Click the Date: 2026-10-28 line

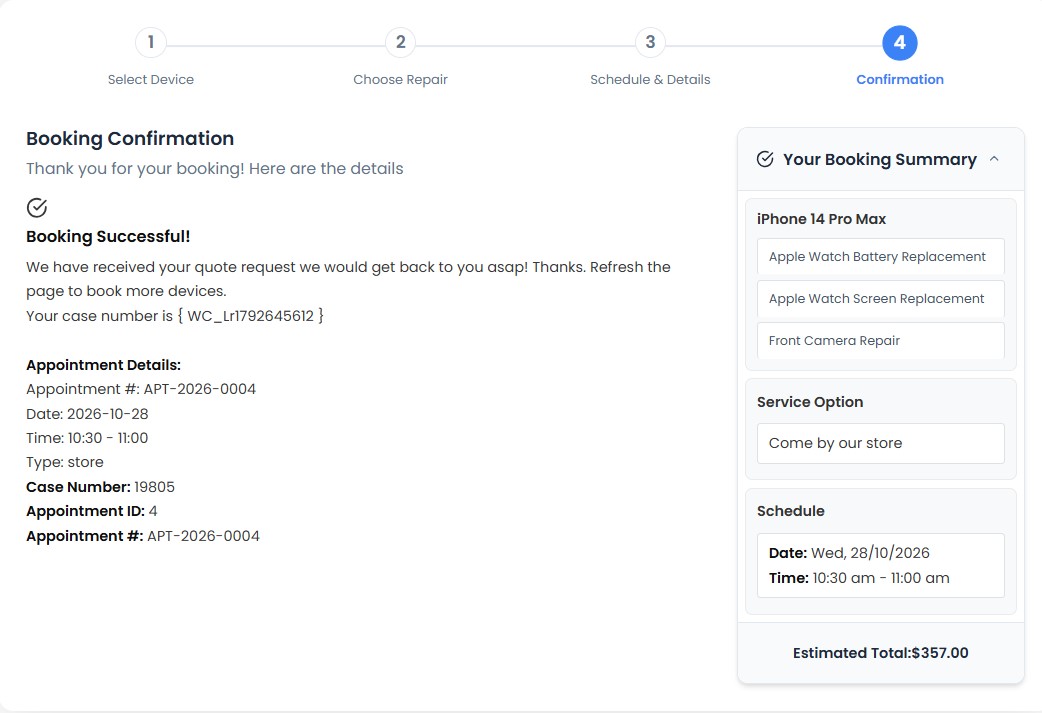pyautogui.click(x=87, y=414)
